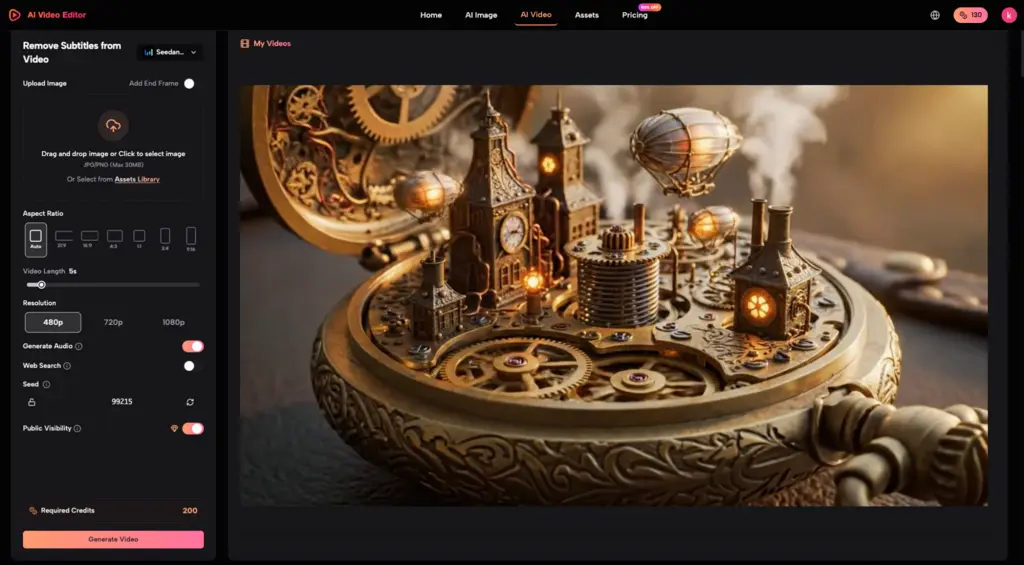Open the Assets Library link
This screenshot has width=1024, height=565.
coord(137,179)
